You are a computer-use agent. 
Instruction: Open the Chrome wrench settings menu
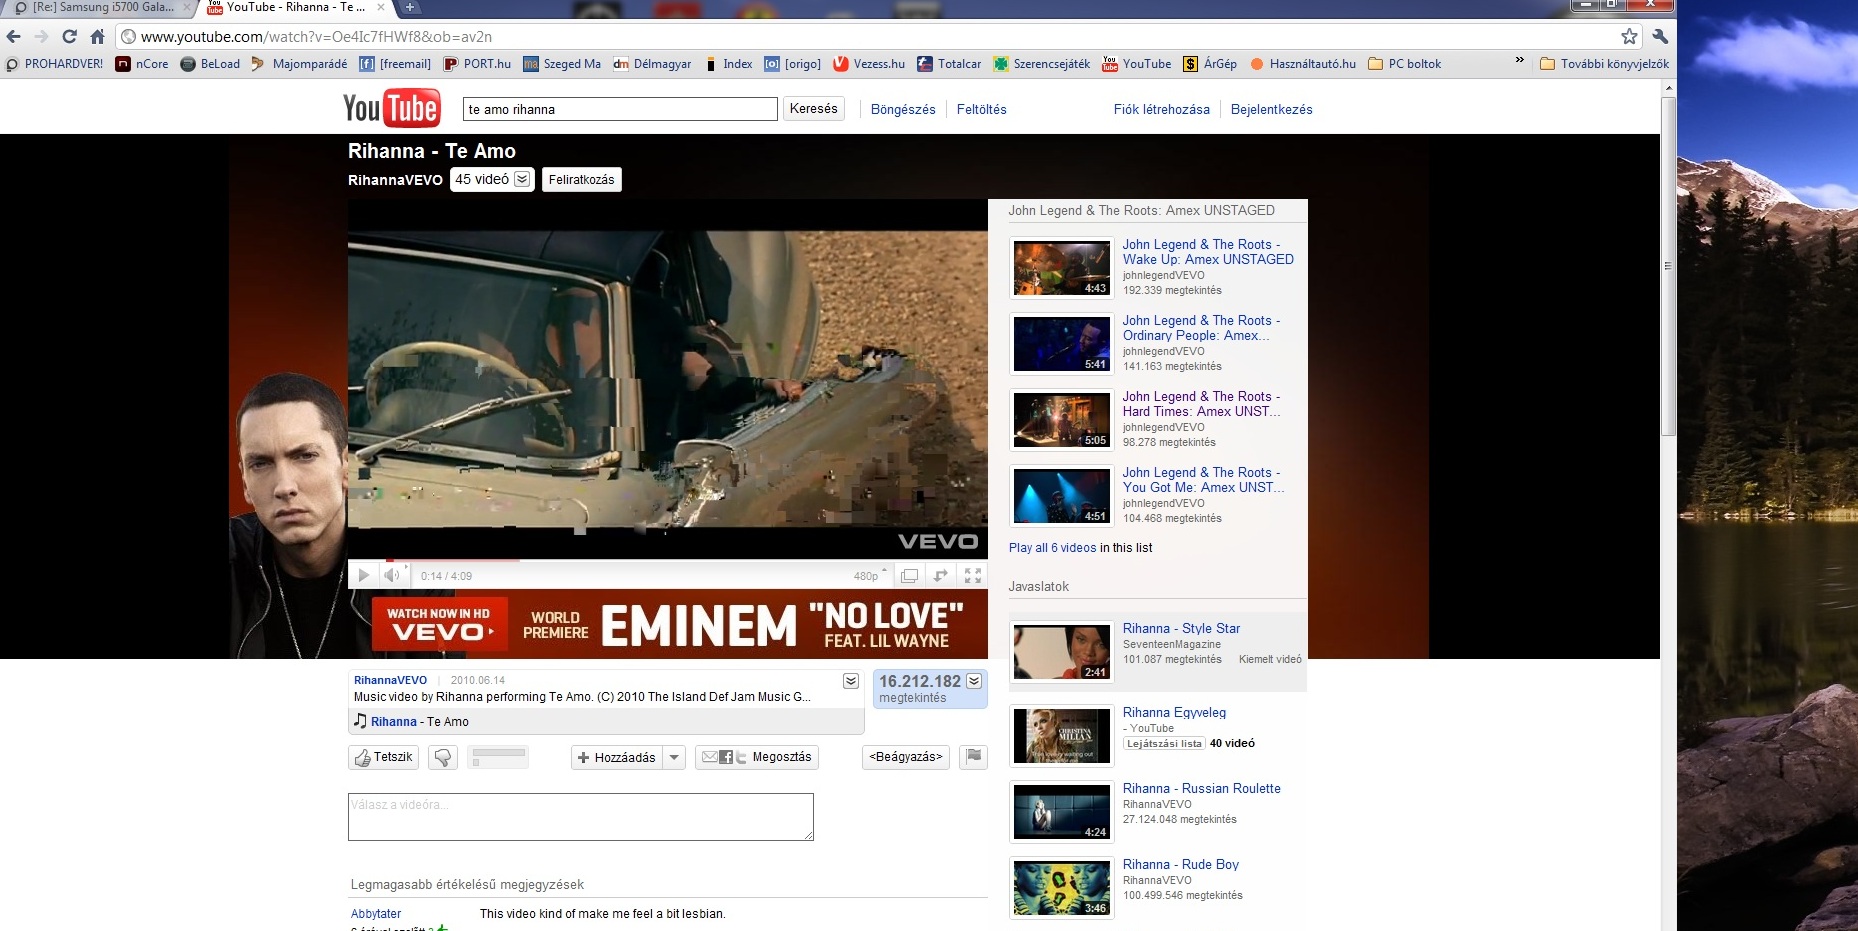pos(1660,37)
